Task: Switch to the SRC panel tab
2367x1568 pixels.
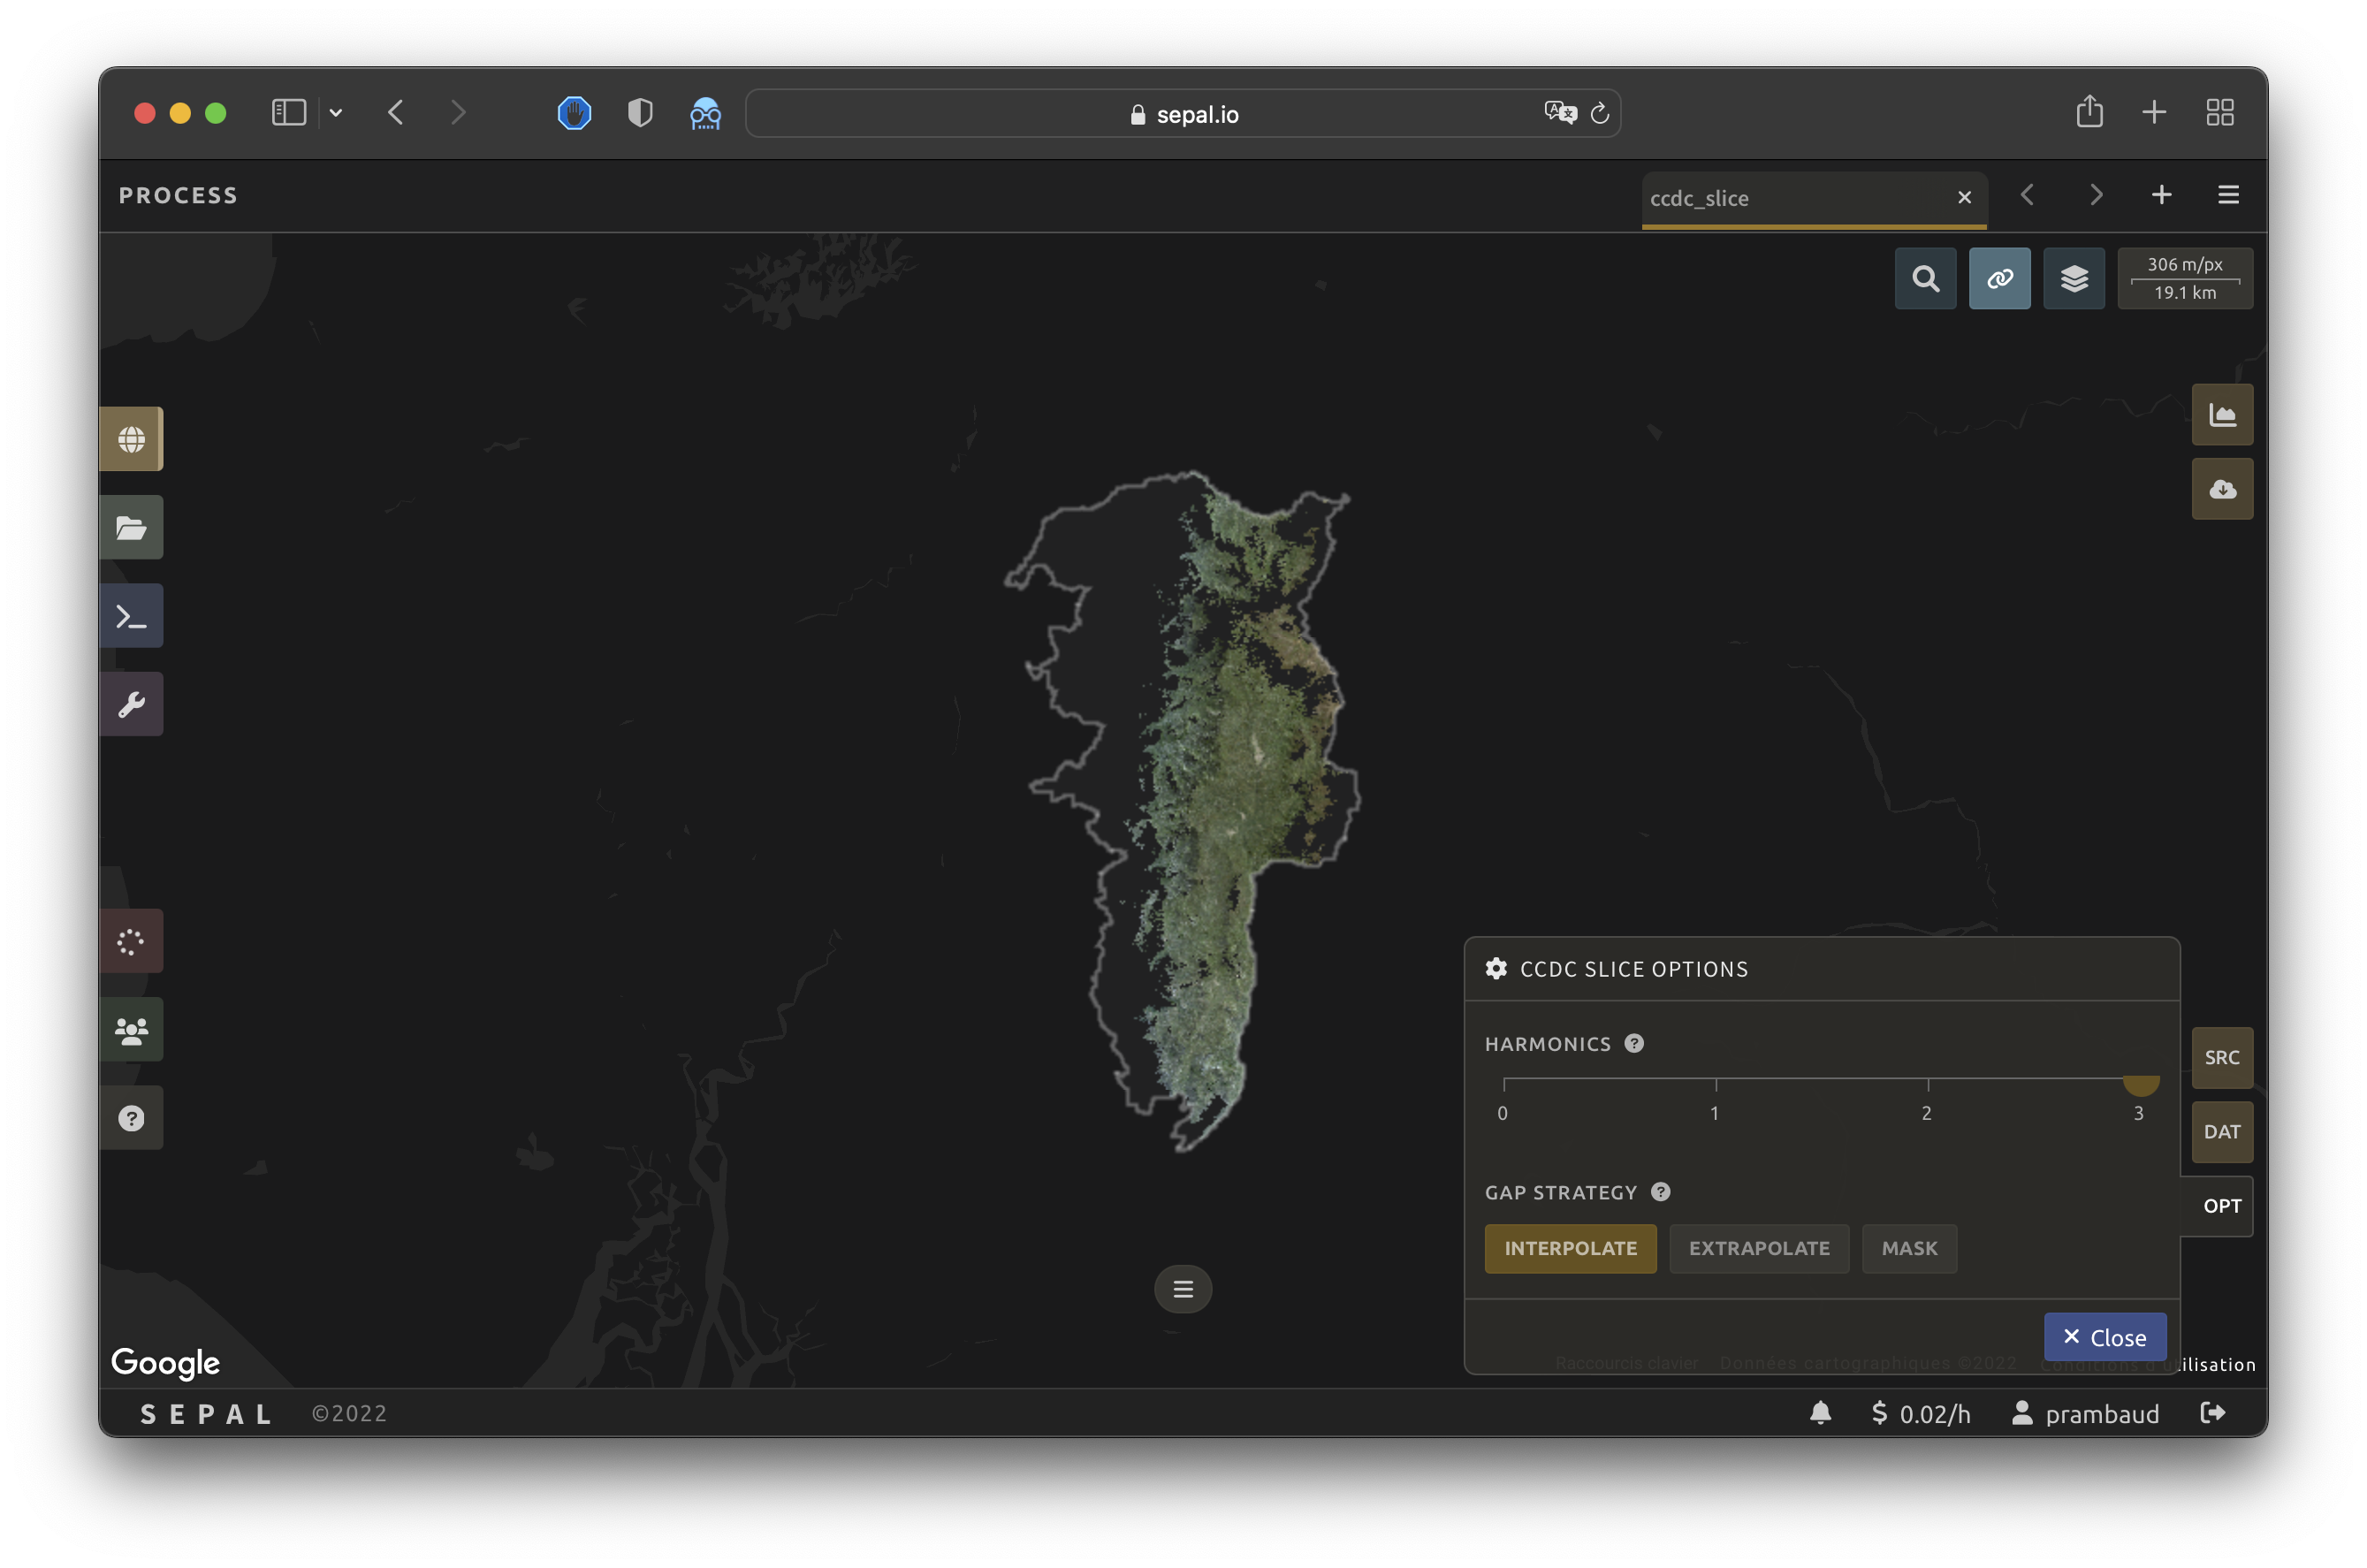Action: [2222, 1057]
